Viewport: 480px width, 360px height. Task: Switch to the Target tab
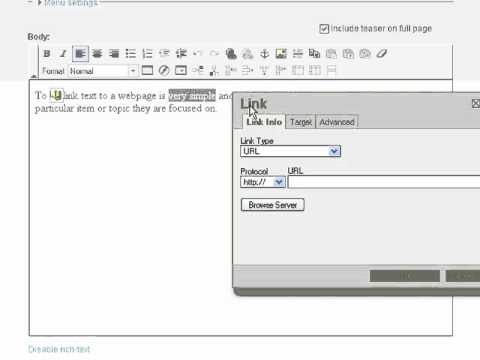[x=301, y=122]
